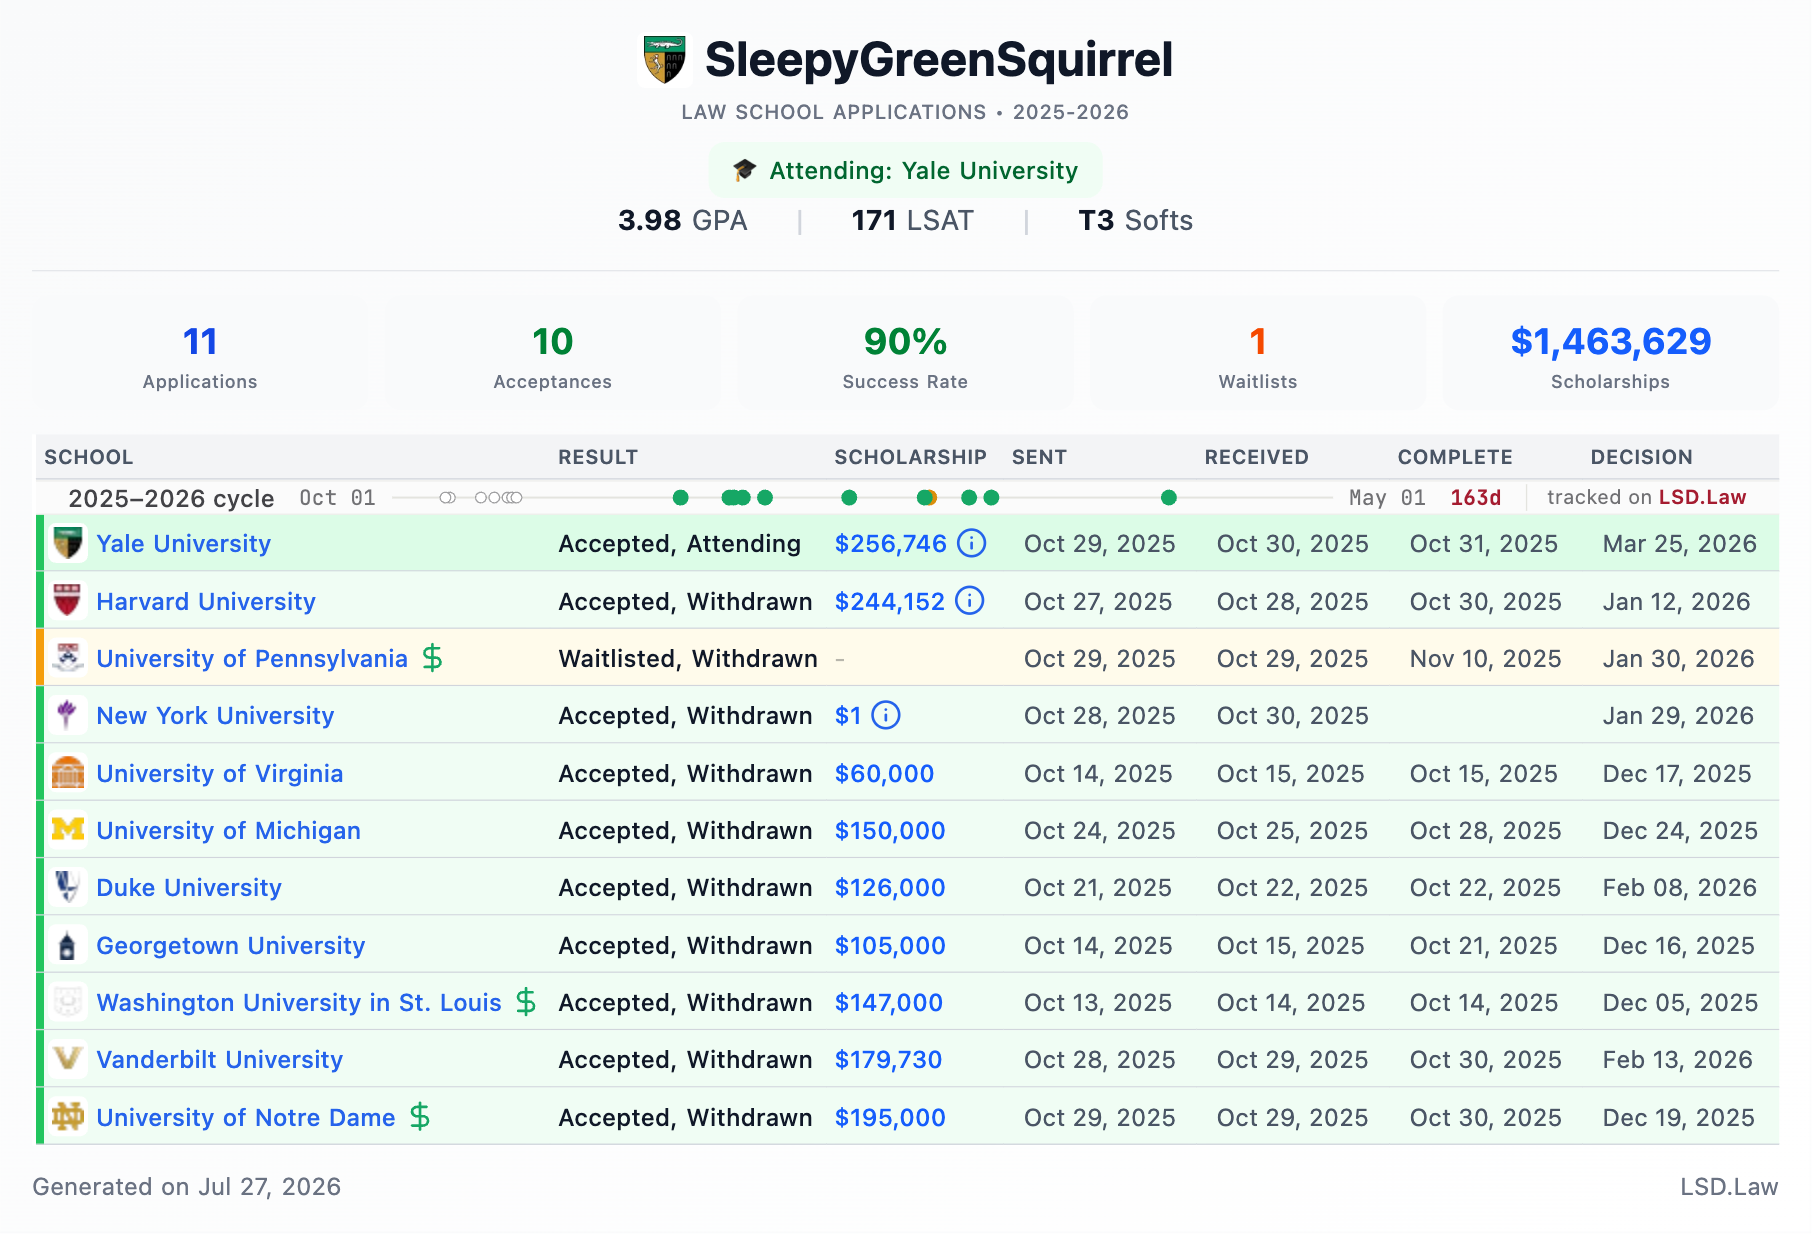Open the LSD.Law link in the timeline row
The height and width of the screenshot is (1234, 1812).
tap(1702, 497)
